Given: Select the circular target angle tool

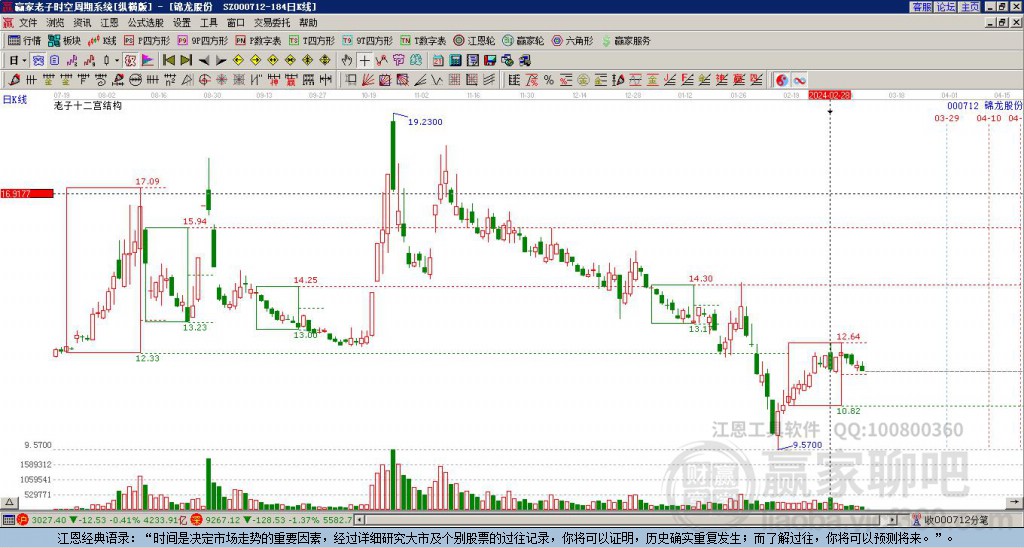Looking at the screenshot, I should click(204, 80).
